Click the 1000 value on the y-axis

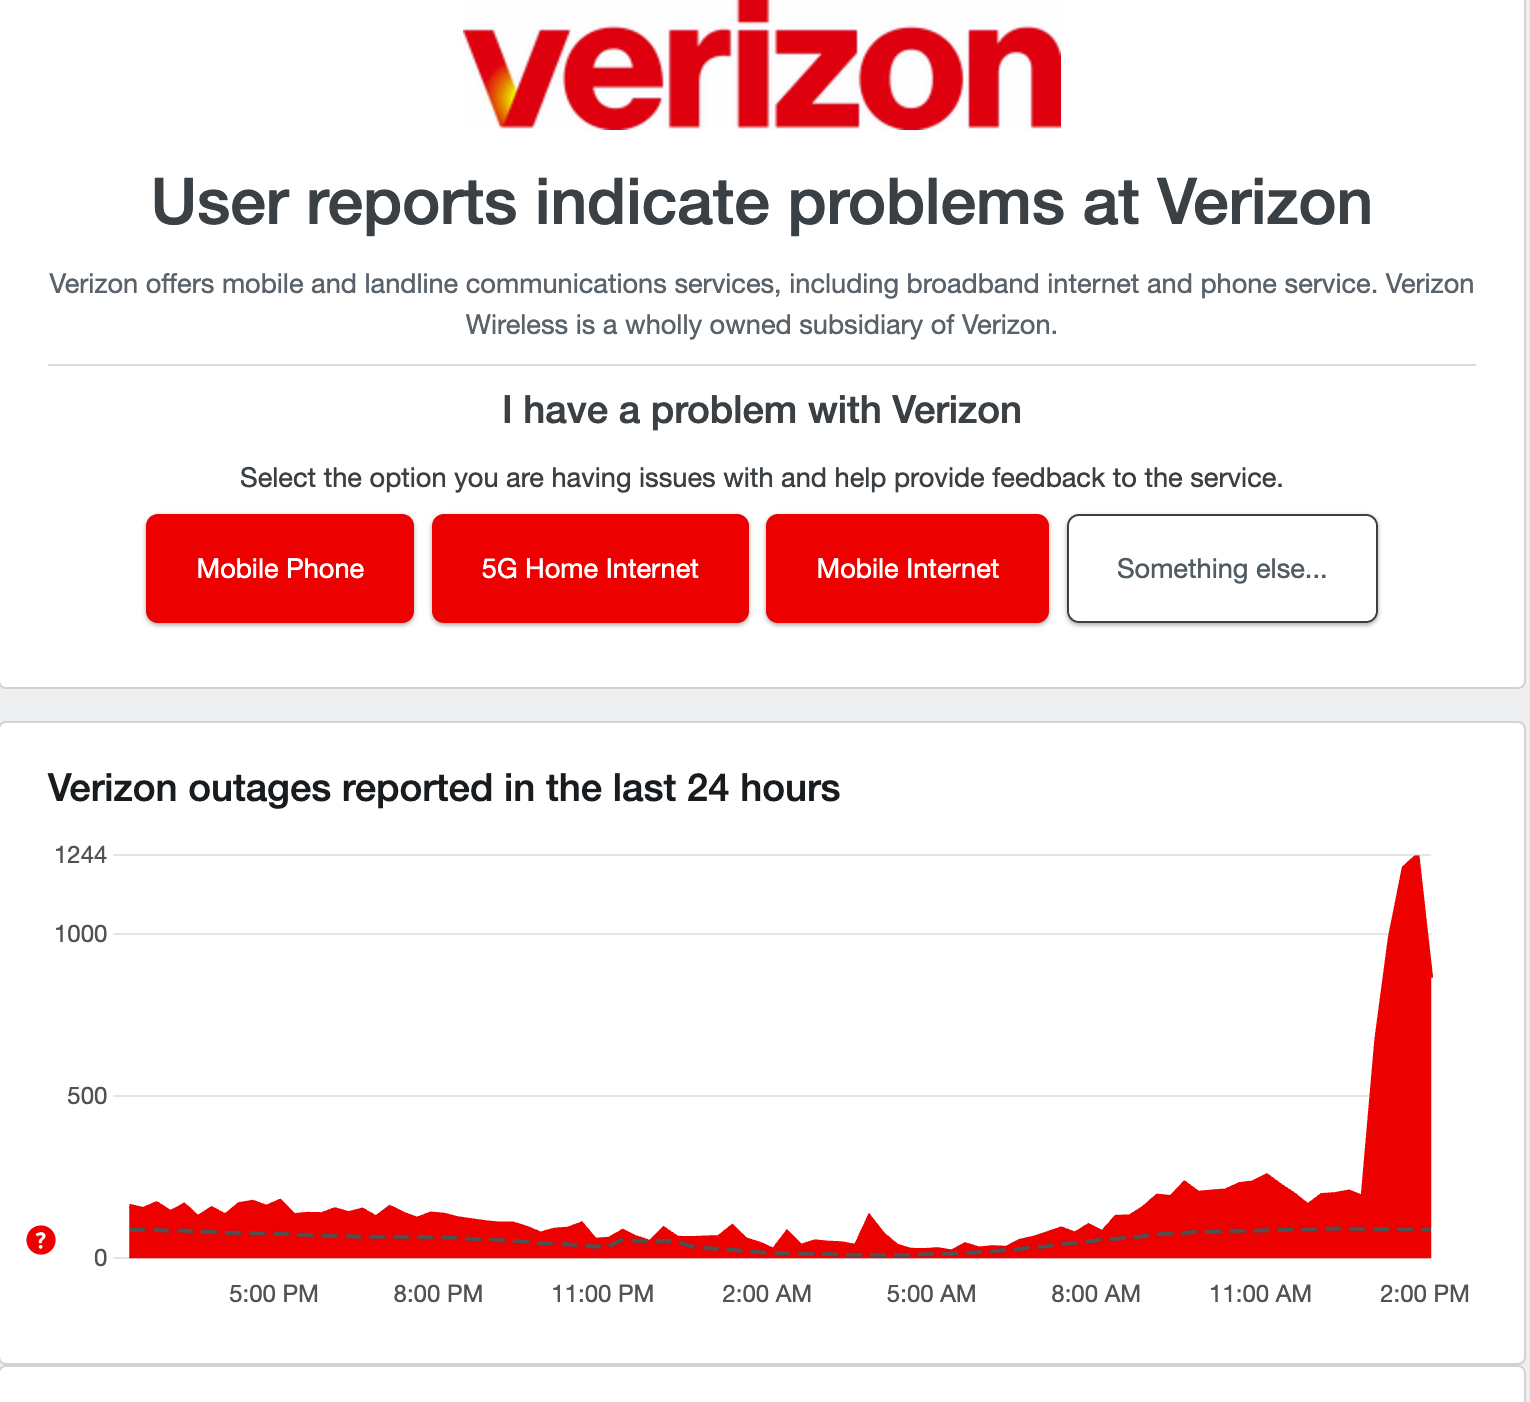click(80, 934)
